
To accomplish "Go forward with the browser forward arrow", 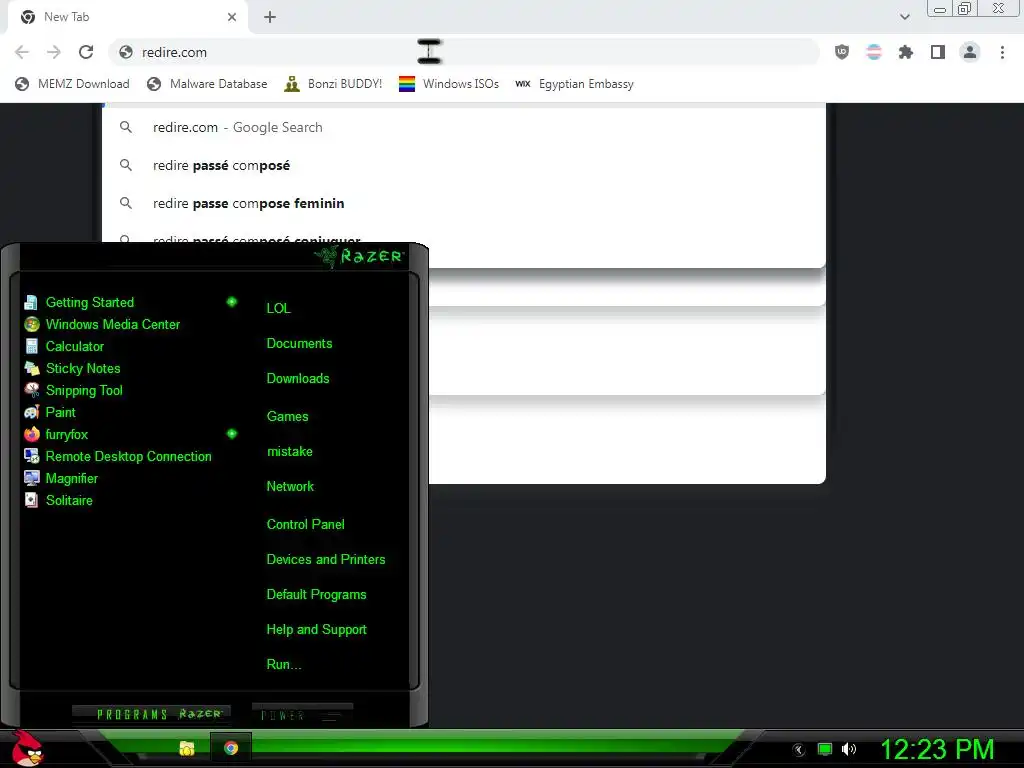I will (x=54, y=52).
